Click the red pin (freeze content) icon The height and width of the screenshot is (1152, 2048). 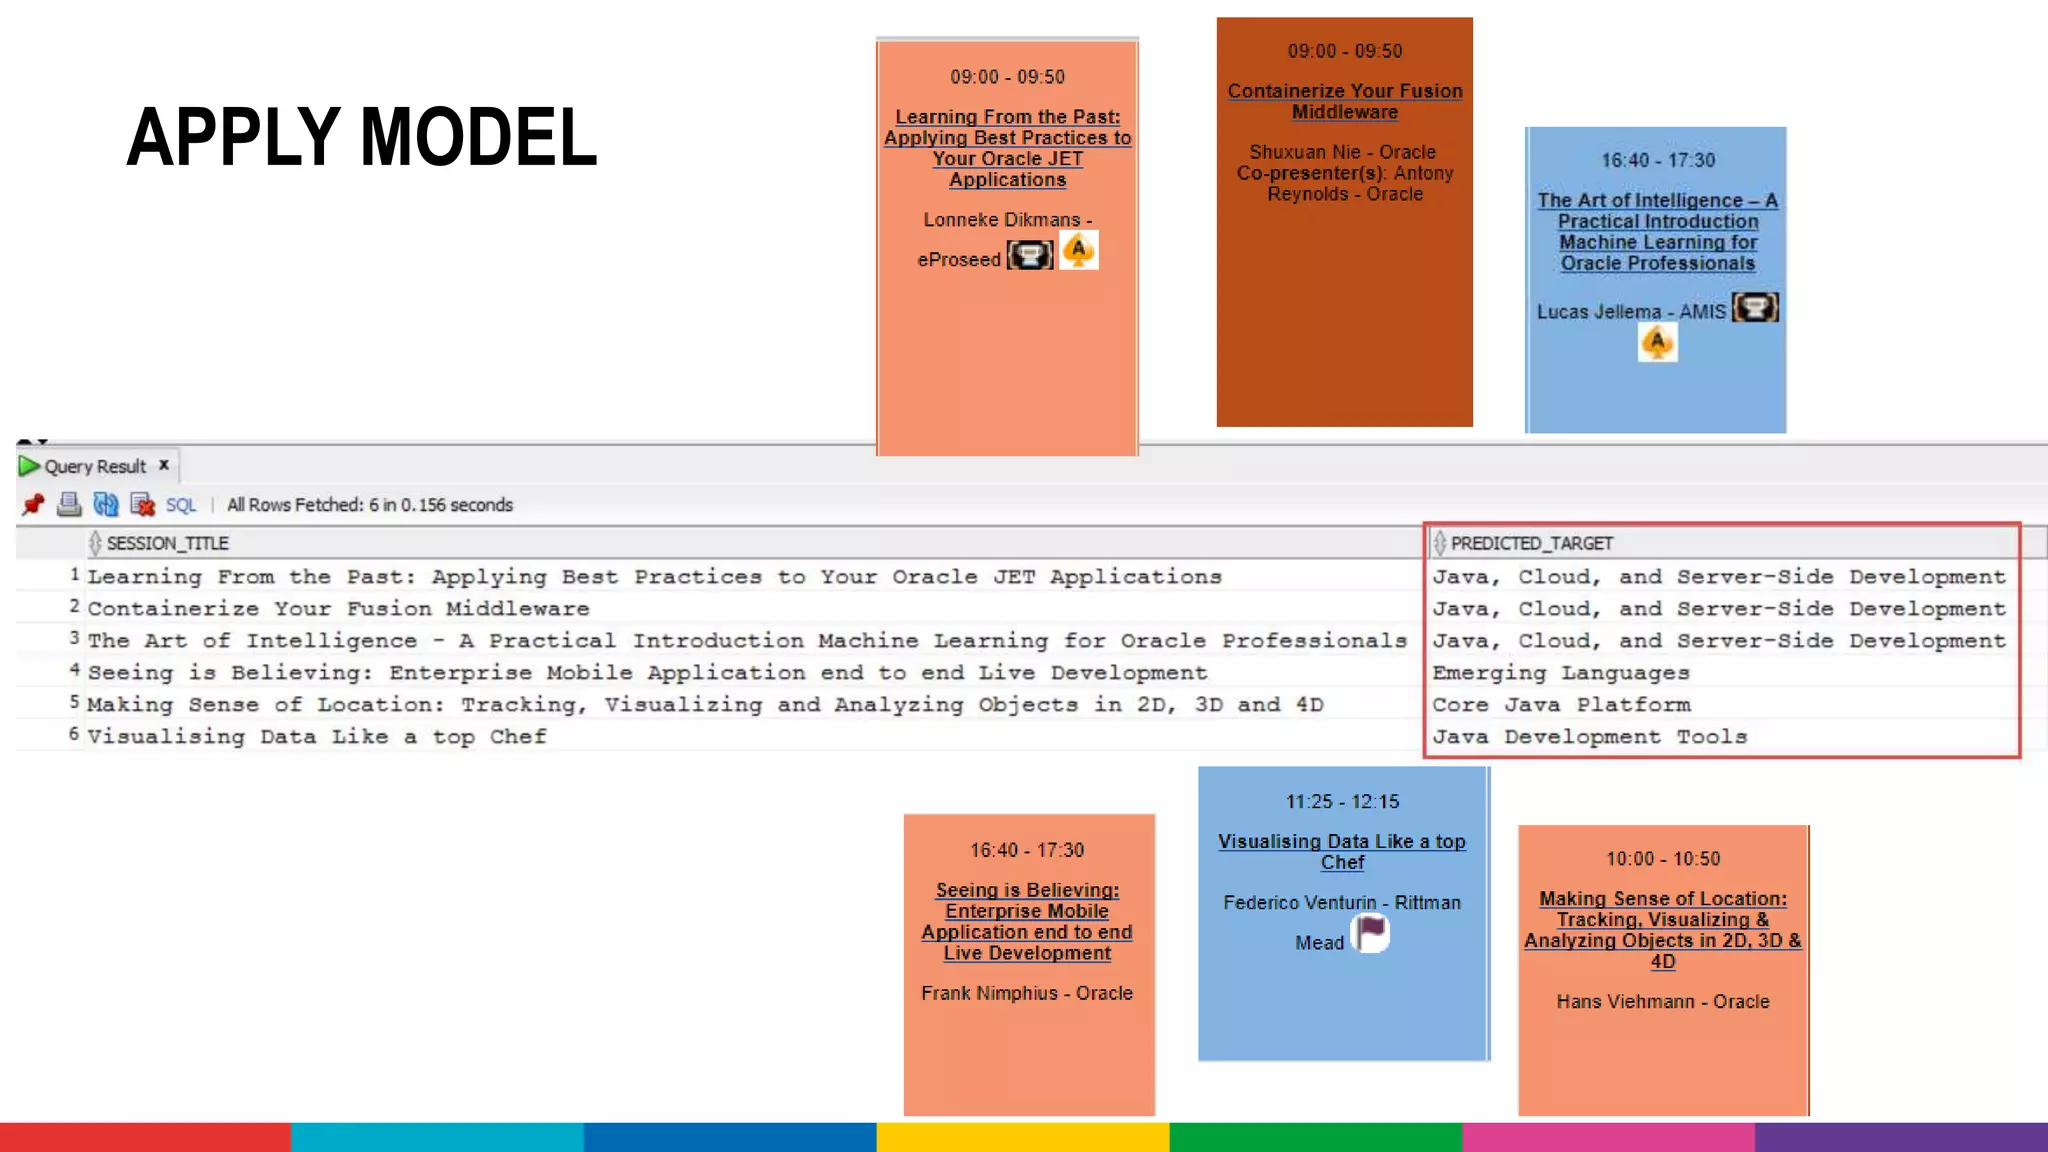coord(33,505)
